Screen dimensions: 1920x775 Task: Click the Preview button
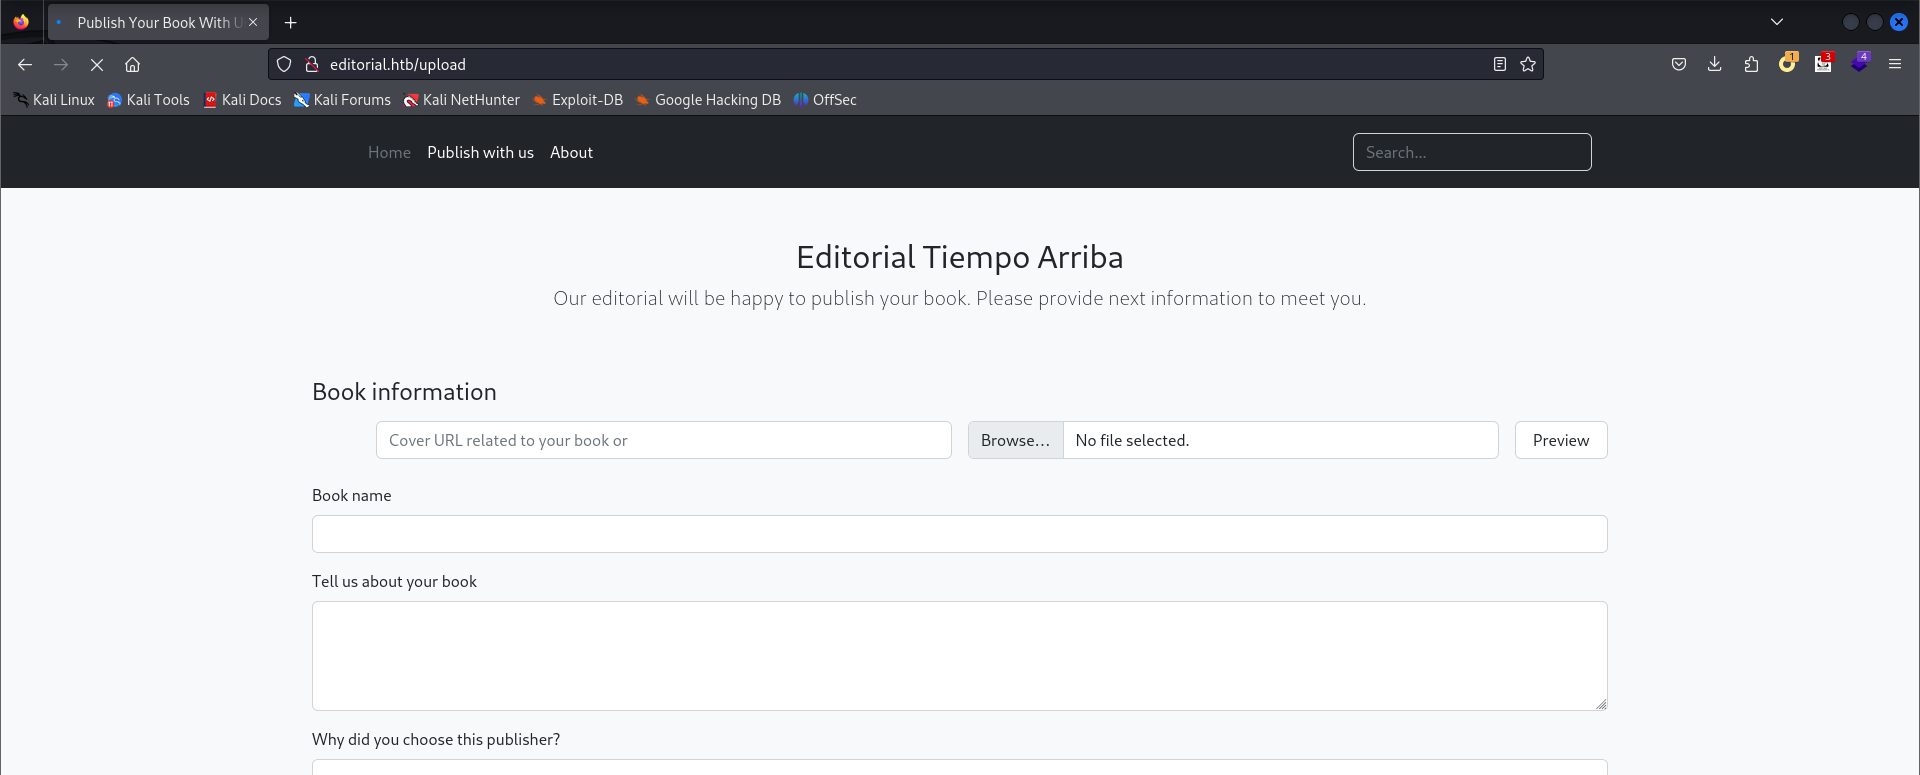pyautogui.click(x=1561, y=440)
